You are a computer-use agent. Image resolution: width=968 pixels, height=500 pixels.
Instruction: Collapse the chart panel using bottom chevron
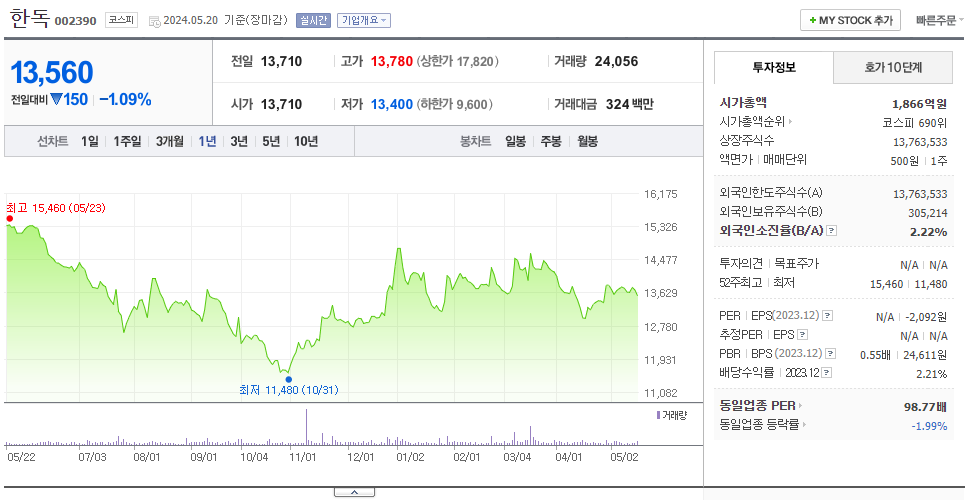pyautogui.click(x=354, y=492)
